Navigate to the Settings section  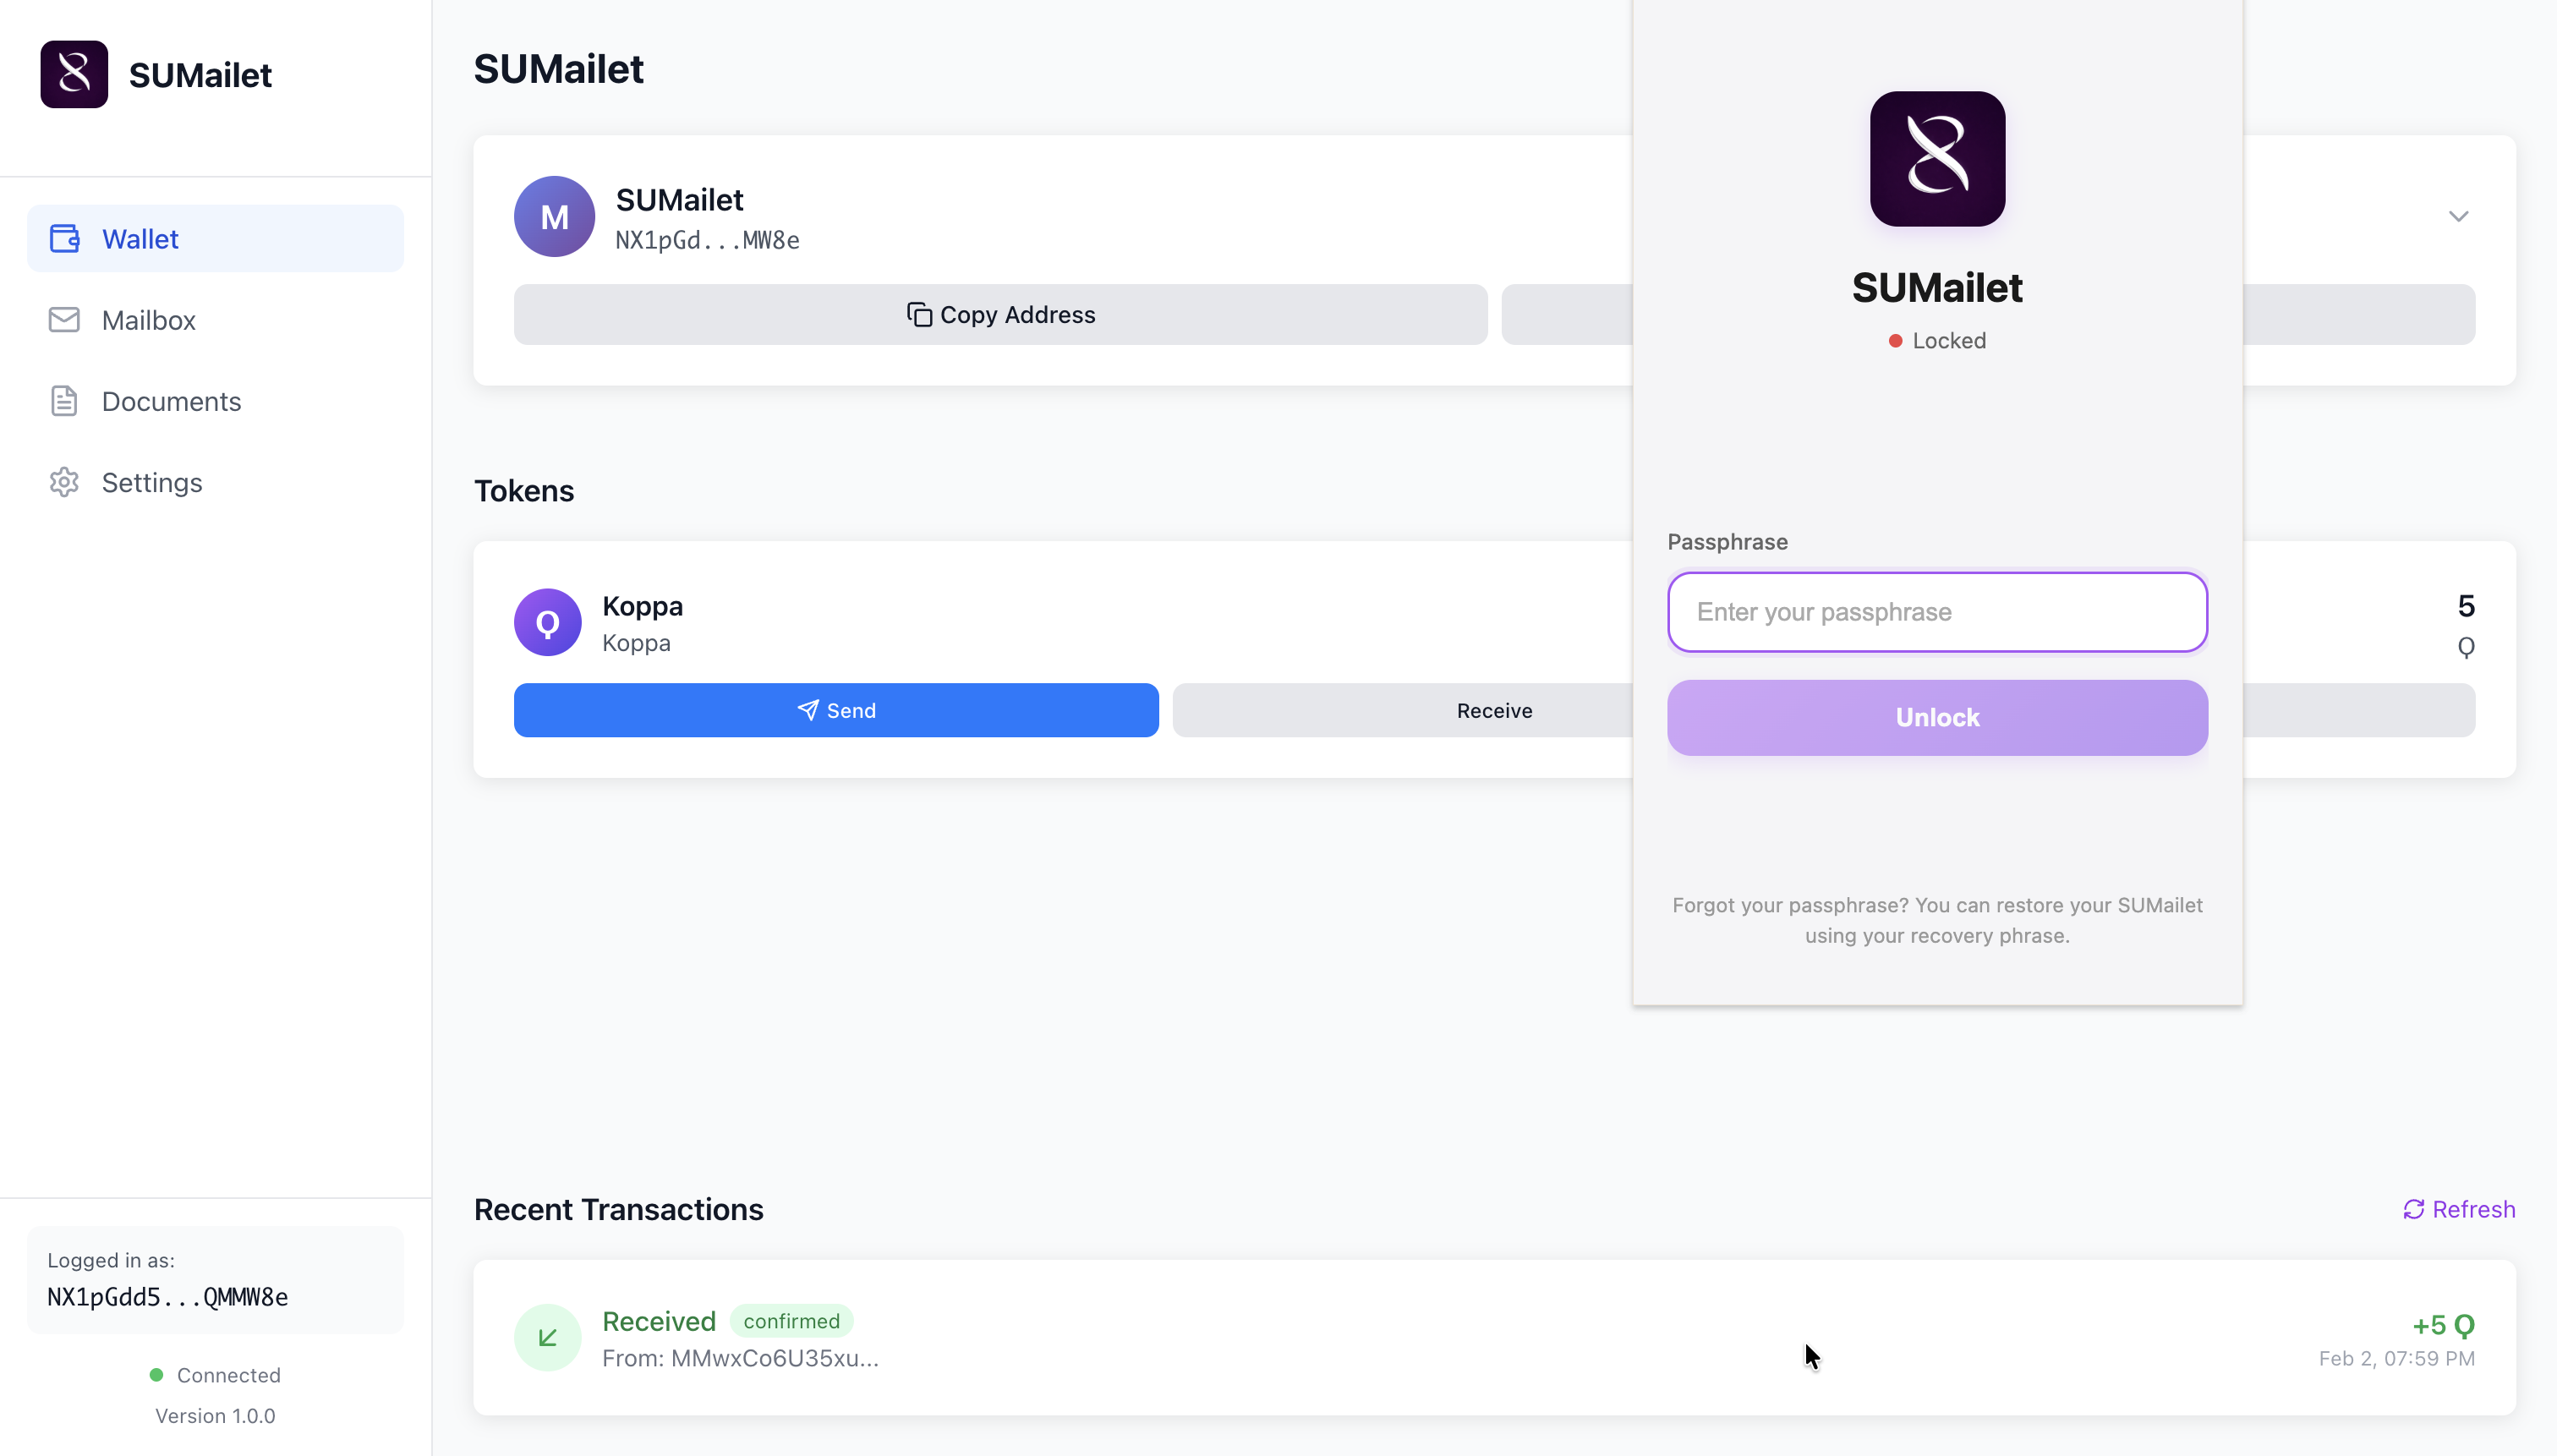[x=152, y=483]
